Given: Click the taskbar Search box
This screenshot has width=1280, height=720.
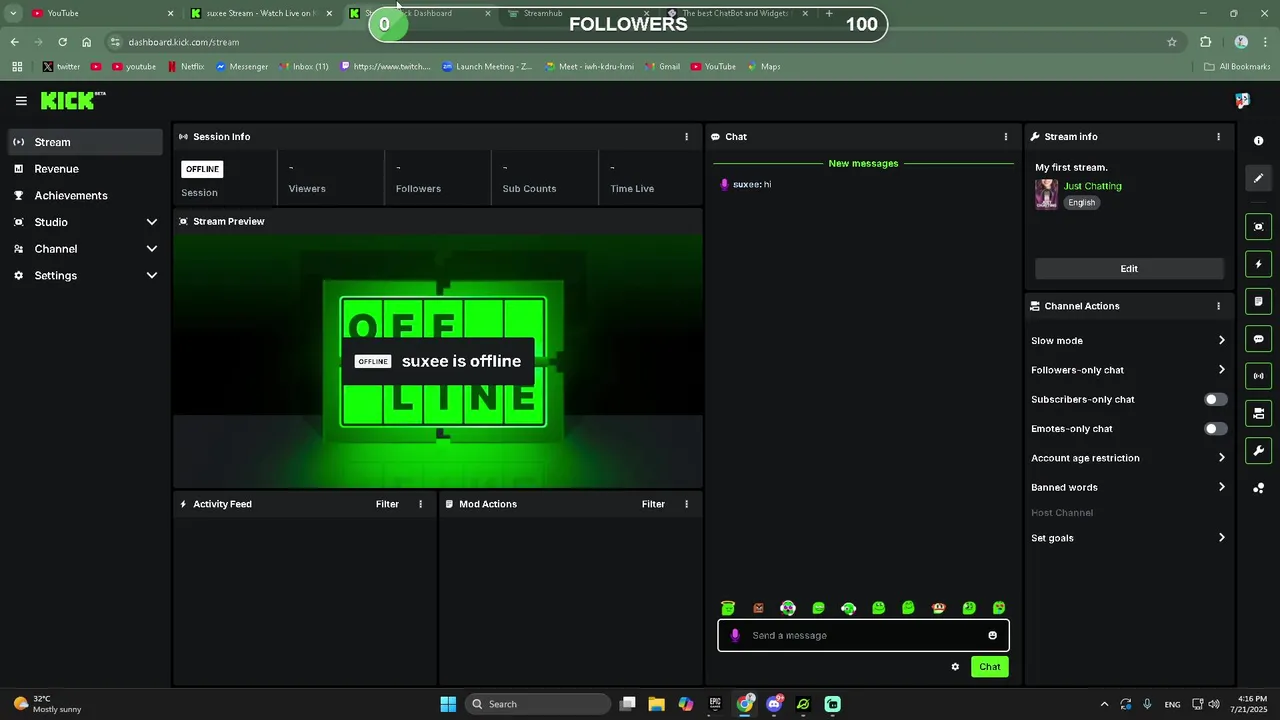Looking at the screenshot, I should [x=538, y=704].
